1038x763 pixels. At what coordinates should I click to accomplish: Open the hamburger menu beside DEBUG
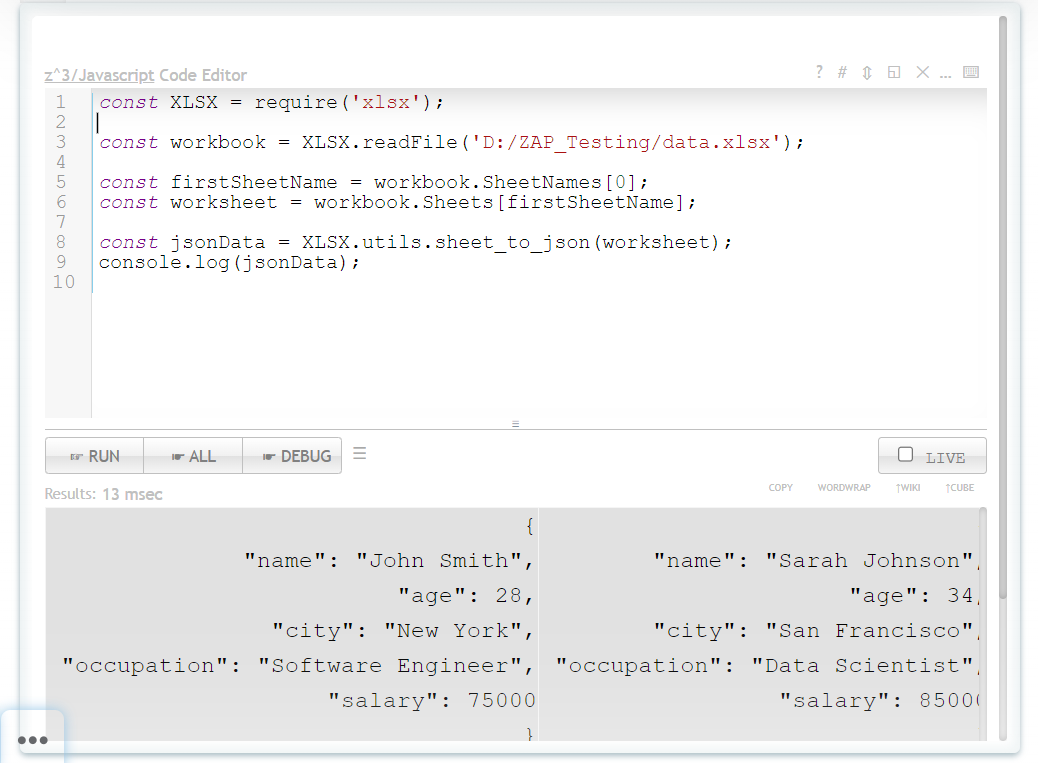(360, 454)
